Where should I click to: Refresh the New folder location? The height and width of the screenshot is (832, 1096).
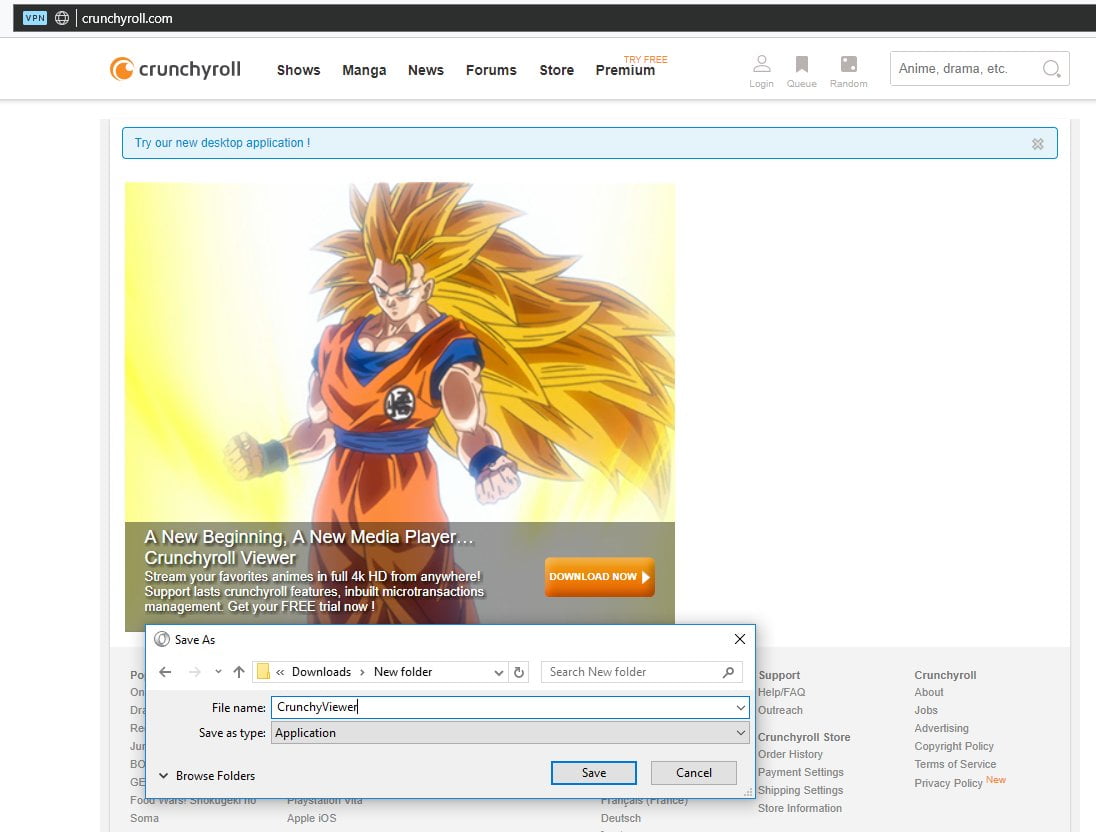click(519, 672)
